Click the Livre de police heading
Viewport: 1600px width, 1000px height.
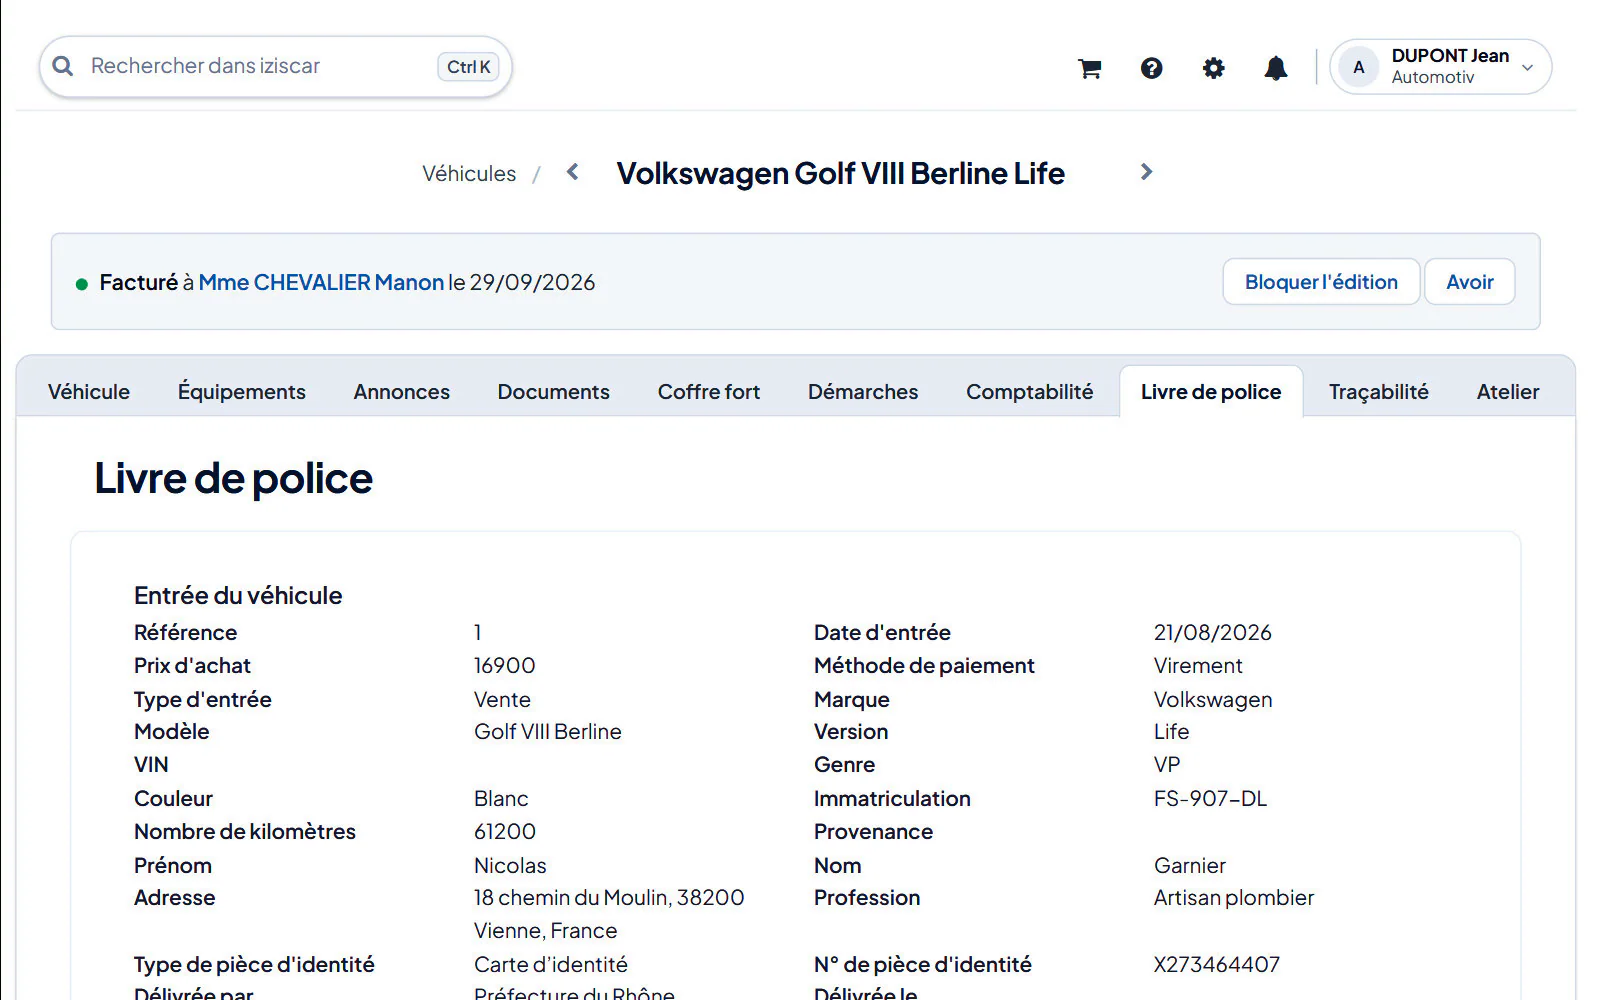click(233, 478)
